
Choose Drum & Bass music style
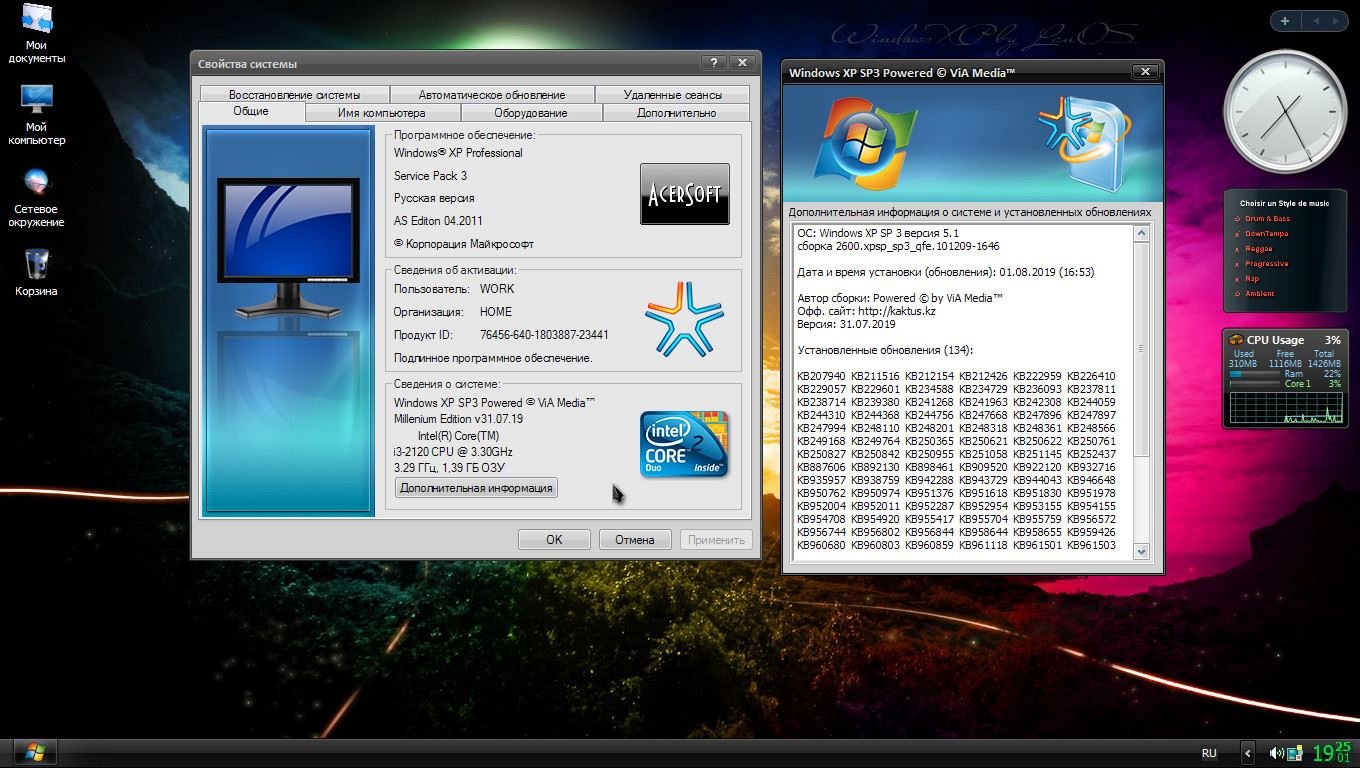pyautogui.click(x=1267, y=219)
